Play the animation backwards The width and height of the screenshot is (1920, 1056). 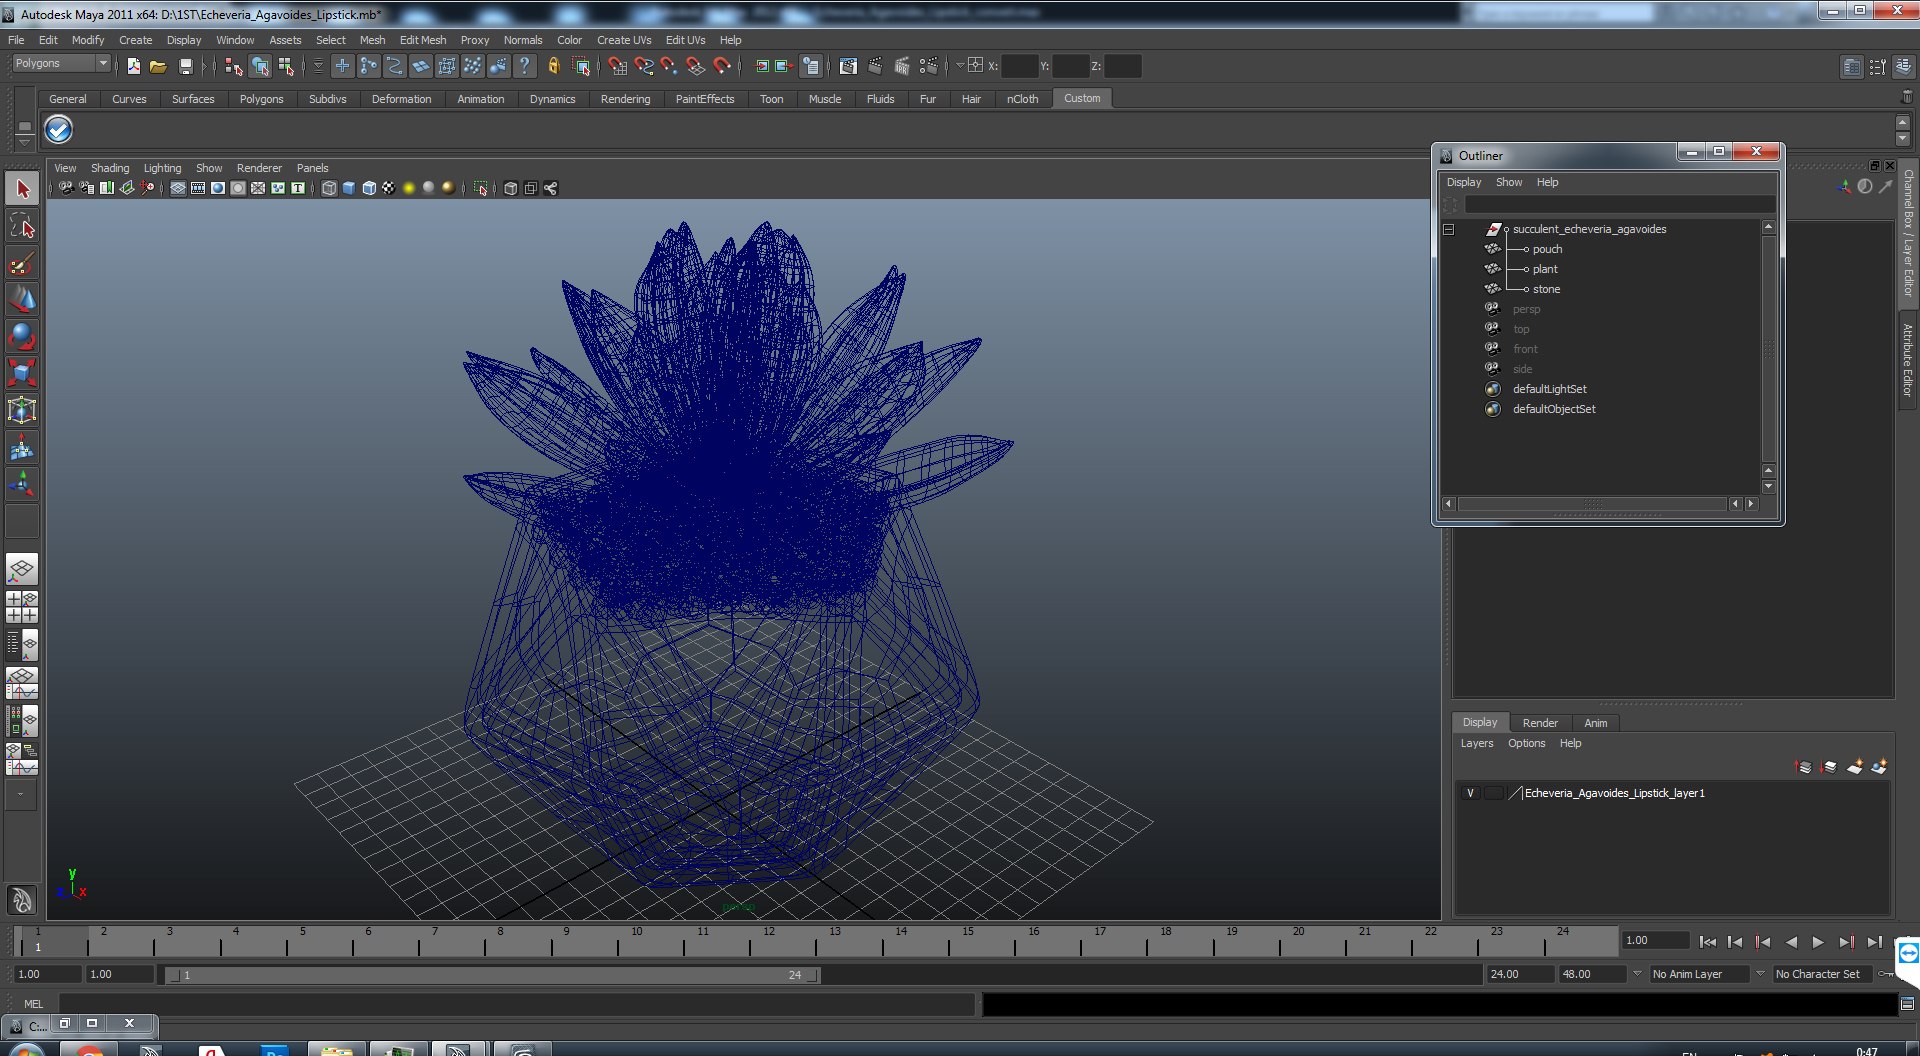[x=1791, y=942]
